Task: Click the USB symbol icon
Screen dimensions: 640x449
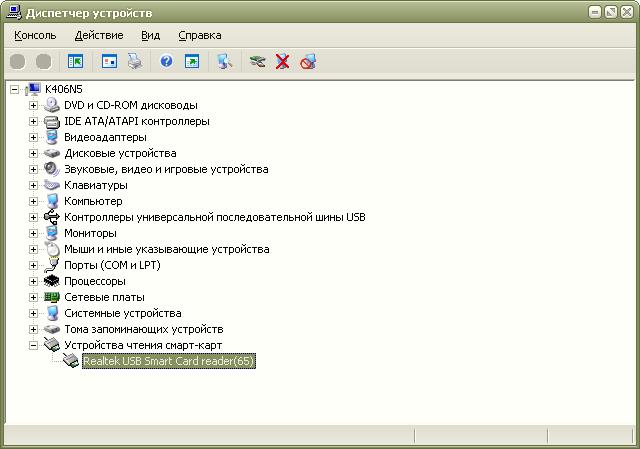Action: coord(51,217)
